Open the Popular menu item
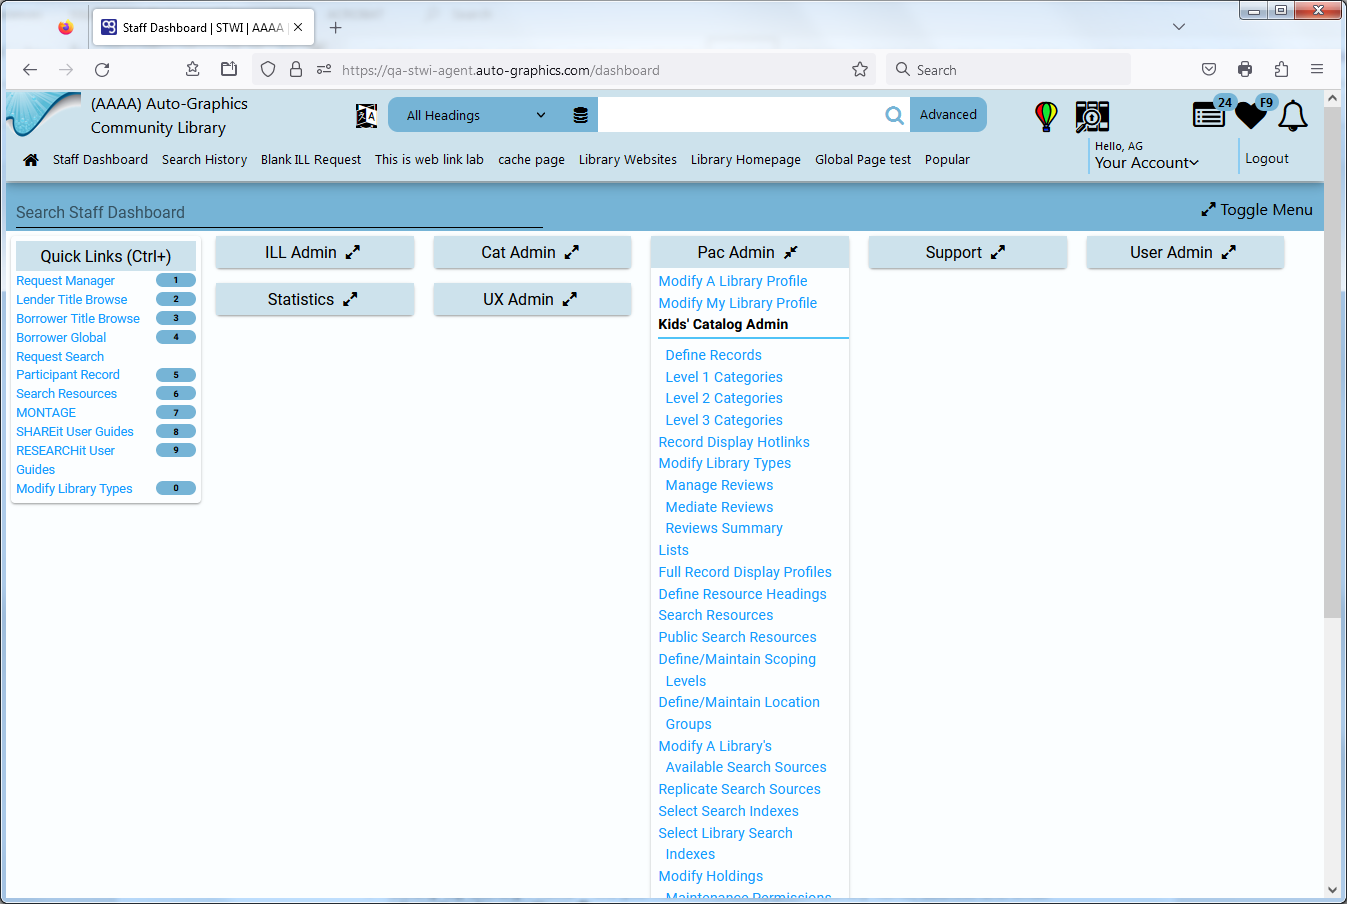The image size is (1347, 904). pos(947,160)
